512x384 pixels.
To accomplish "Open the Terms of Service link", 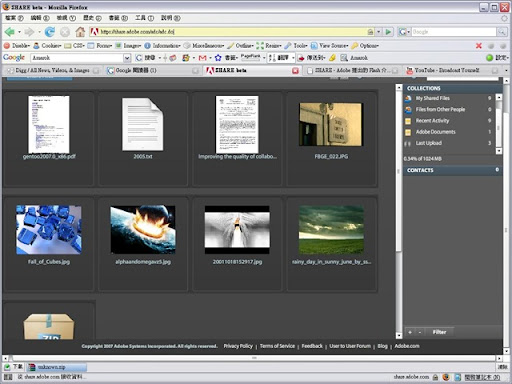I will pyautogui.click(x=277, y=346).
